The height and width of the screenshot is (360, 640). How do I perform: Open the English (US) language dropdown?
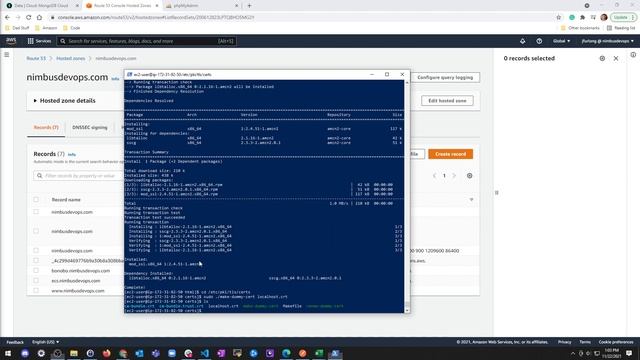[45, 342]
